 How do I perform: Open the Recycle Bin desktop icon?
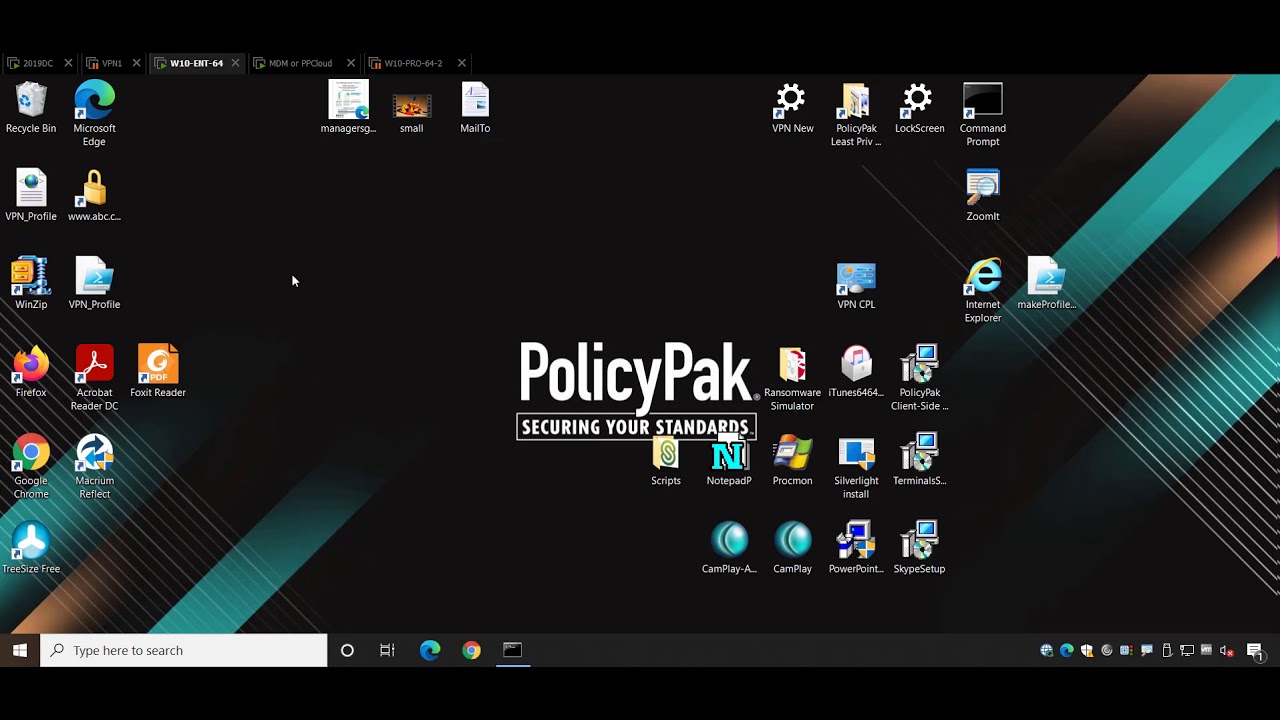(31, 108)
